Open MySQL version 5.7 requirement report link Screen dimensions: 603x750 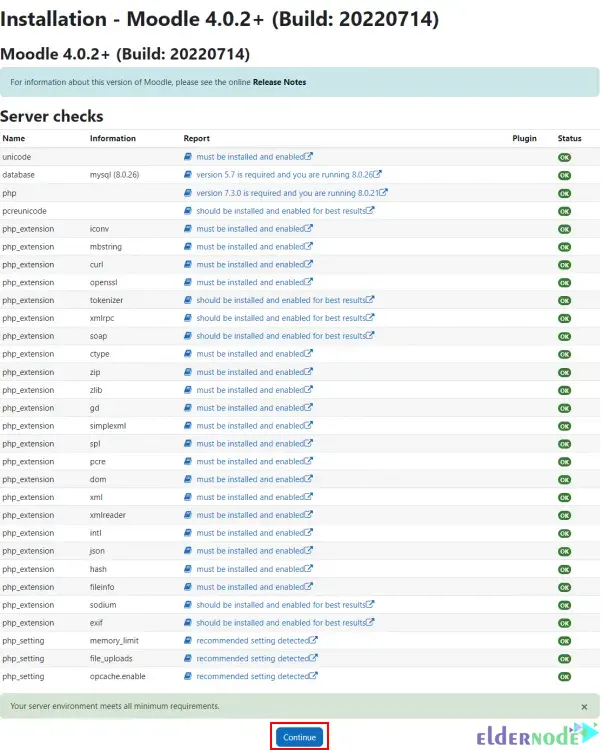tap(287, 175)
